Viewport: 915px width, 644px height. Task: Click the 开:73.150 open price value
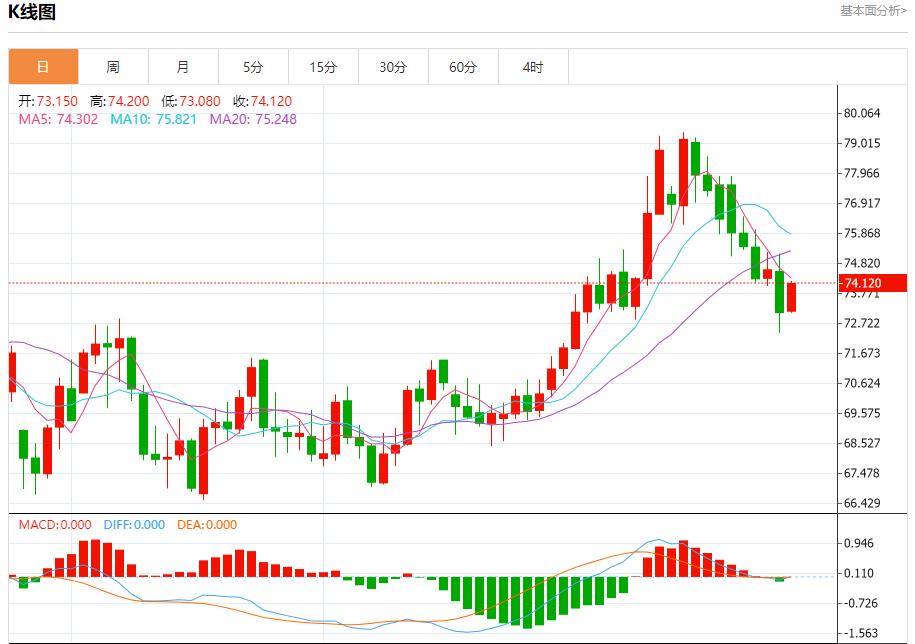pyautogui.click(x=48, y=101)
